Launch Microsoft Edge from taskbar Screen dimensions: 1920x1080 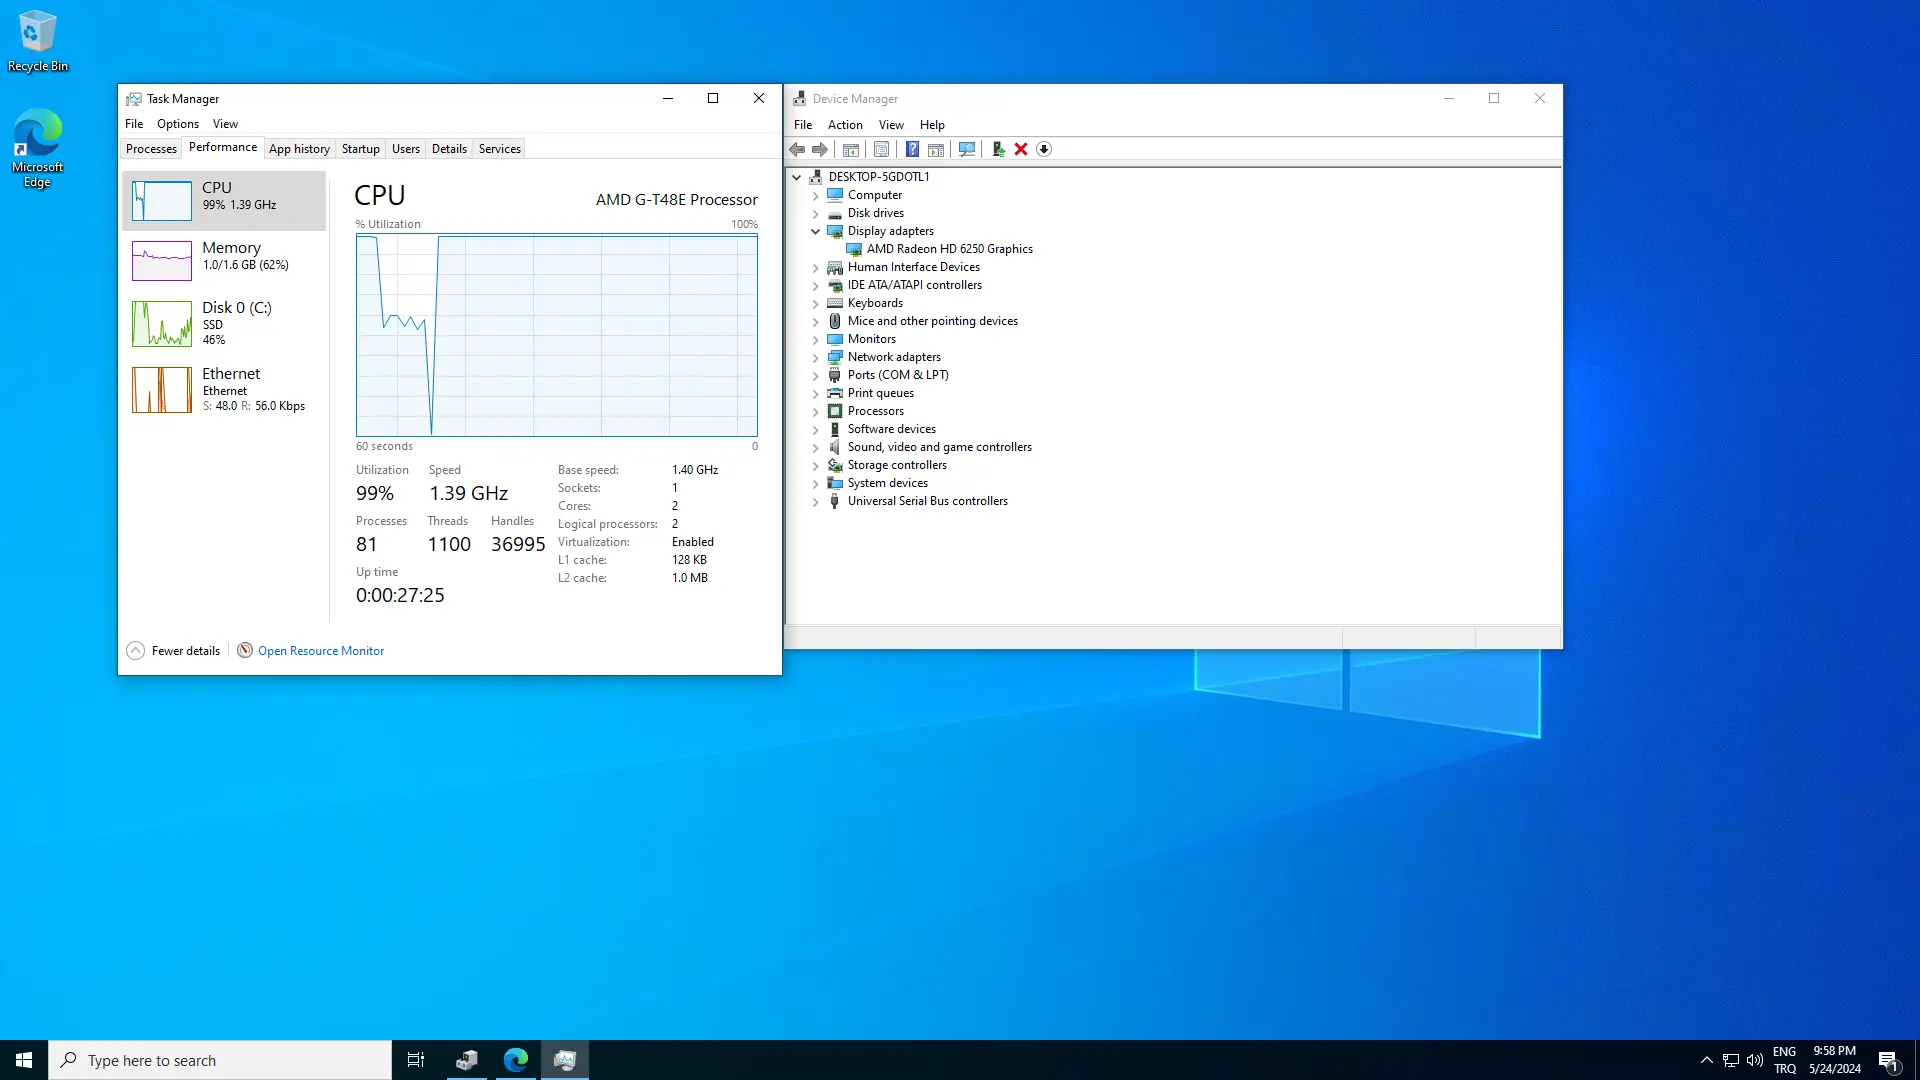[x=516, y=1060]
